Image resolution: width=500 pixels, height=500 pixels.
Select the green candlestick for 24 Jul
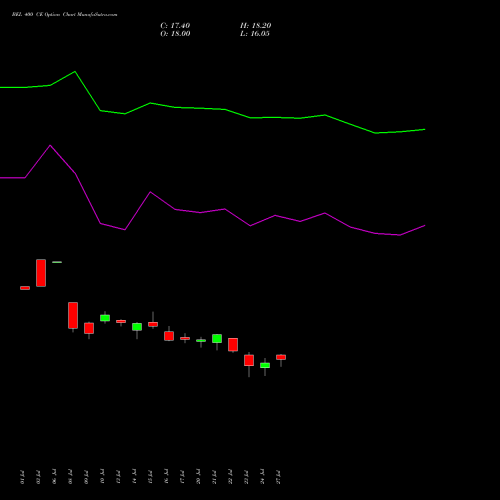(x=265, y=365)
